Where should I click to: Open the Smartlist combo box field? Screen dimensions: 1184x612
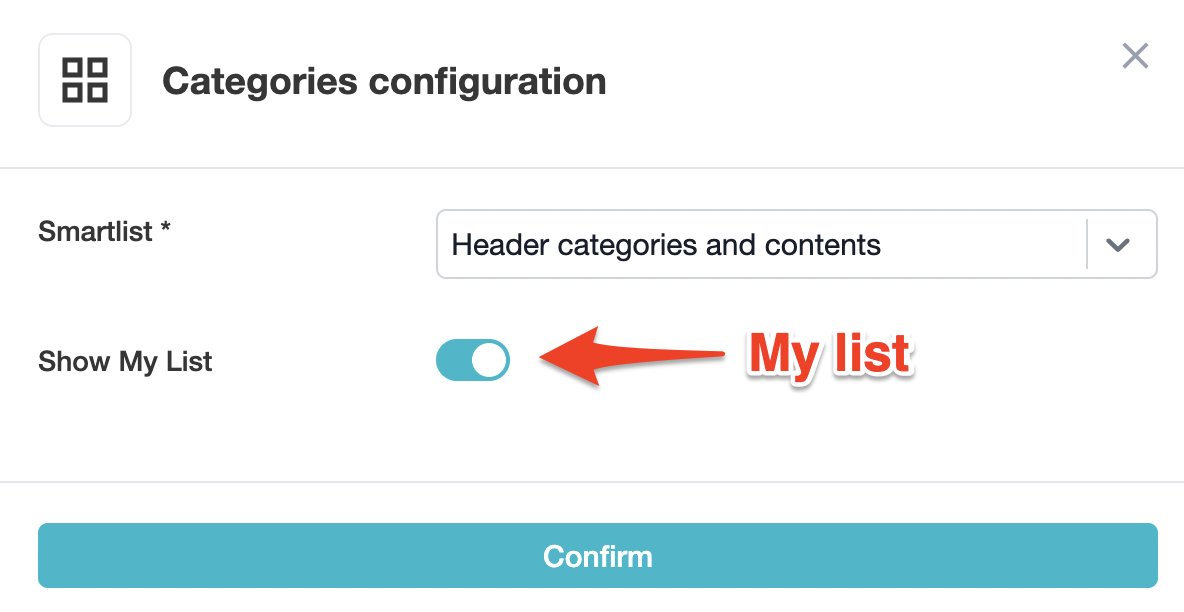click(x=760, y=244)
